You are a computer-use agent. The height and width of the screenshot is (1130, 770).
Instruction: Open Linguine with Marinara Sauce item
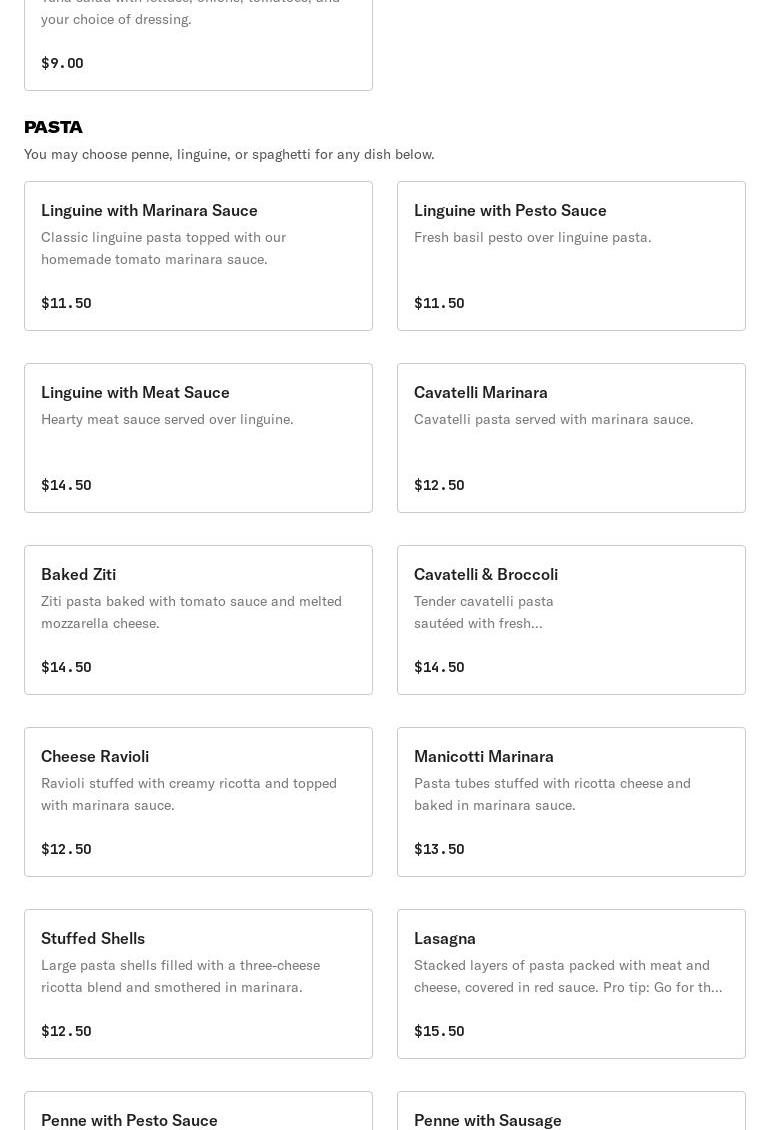click(198, 256)
